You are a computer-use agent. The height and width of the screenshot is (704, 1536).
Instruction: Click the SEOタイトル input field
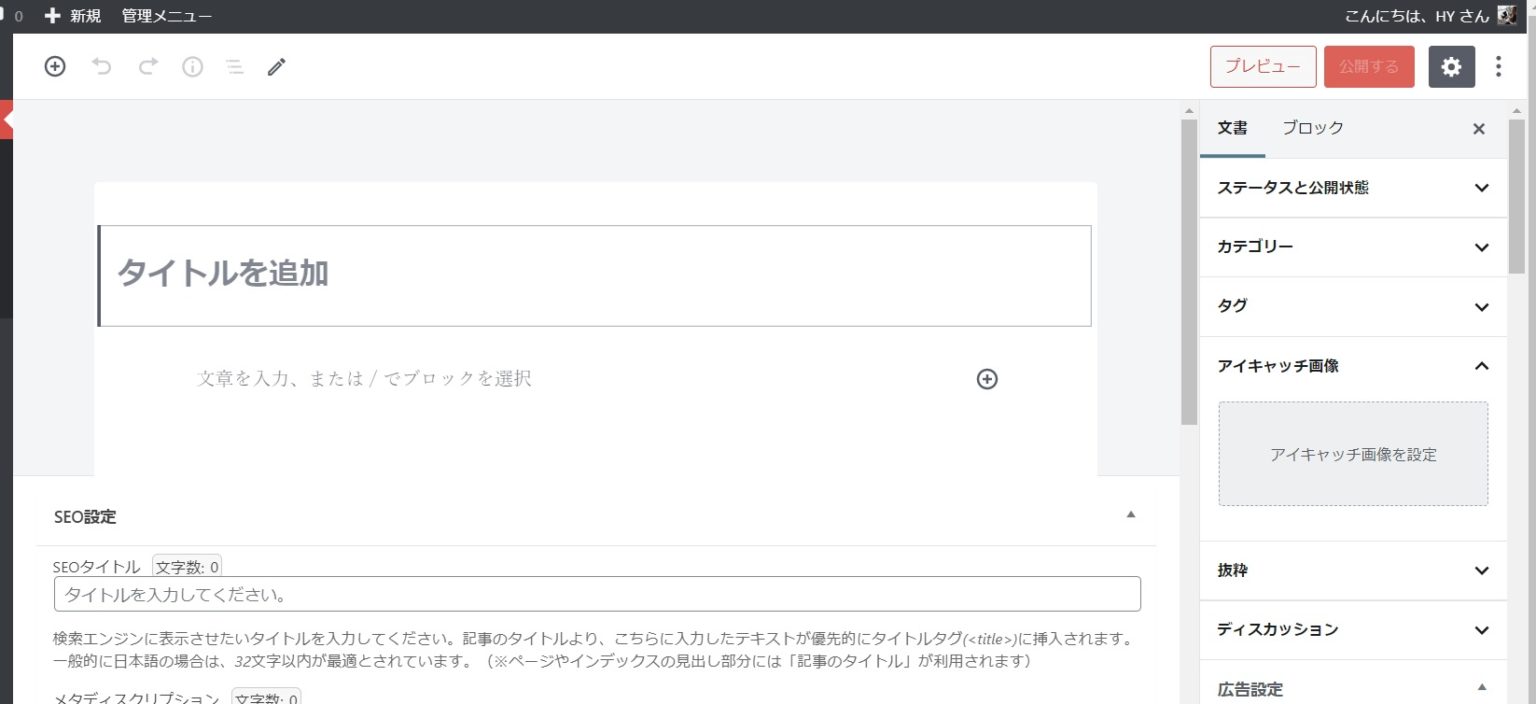596,595
